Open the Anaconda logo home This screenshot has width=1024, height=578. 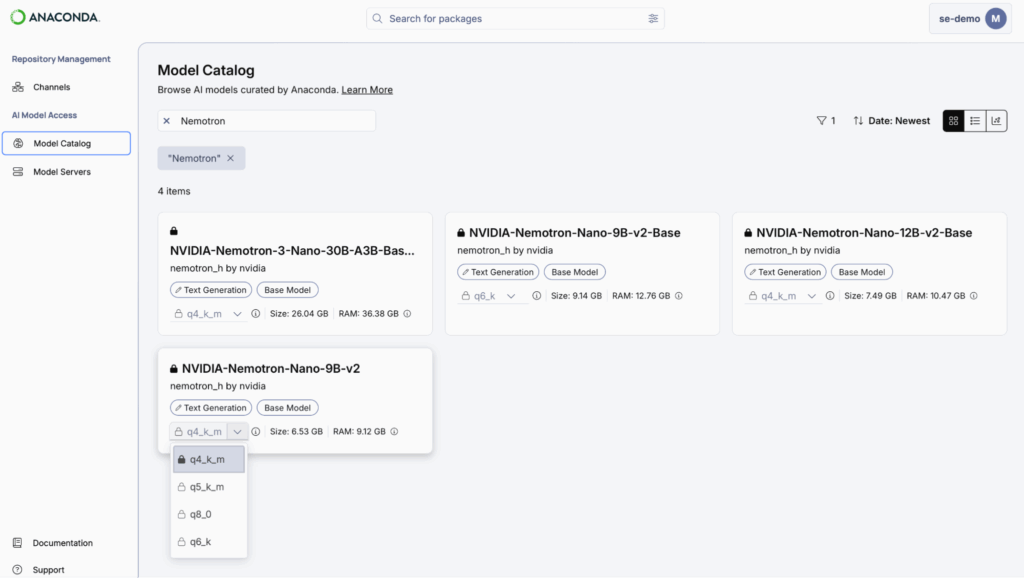(55, 18)
